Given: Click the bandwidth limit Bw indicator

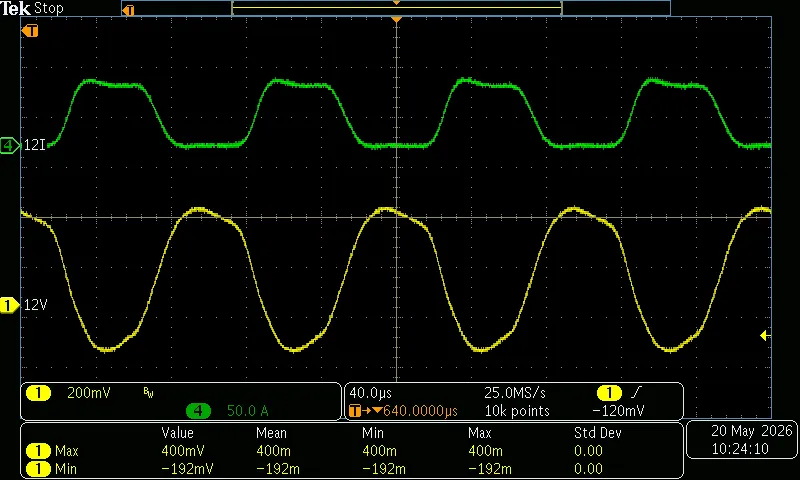Looking at the screenshot, I should [x=148, y=392].
